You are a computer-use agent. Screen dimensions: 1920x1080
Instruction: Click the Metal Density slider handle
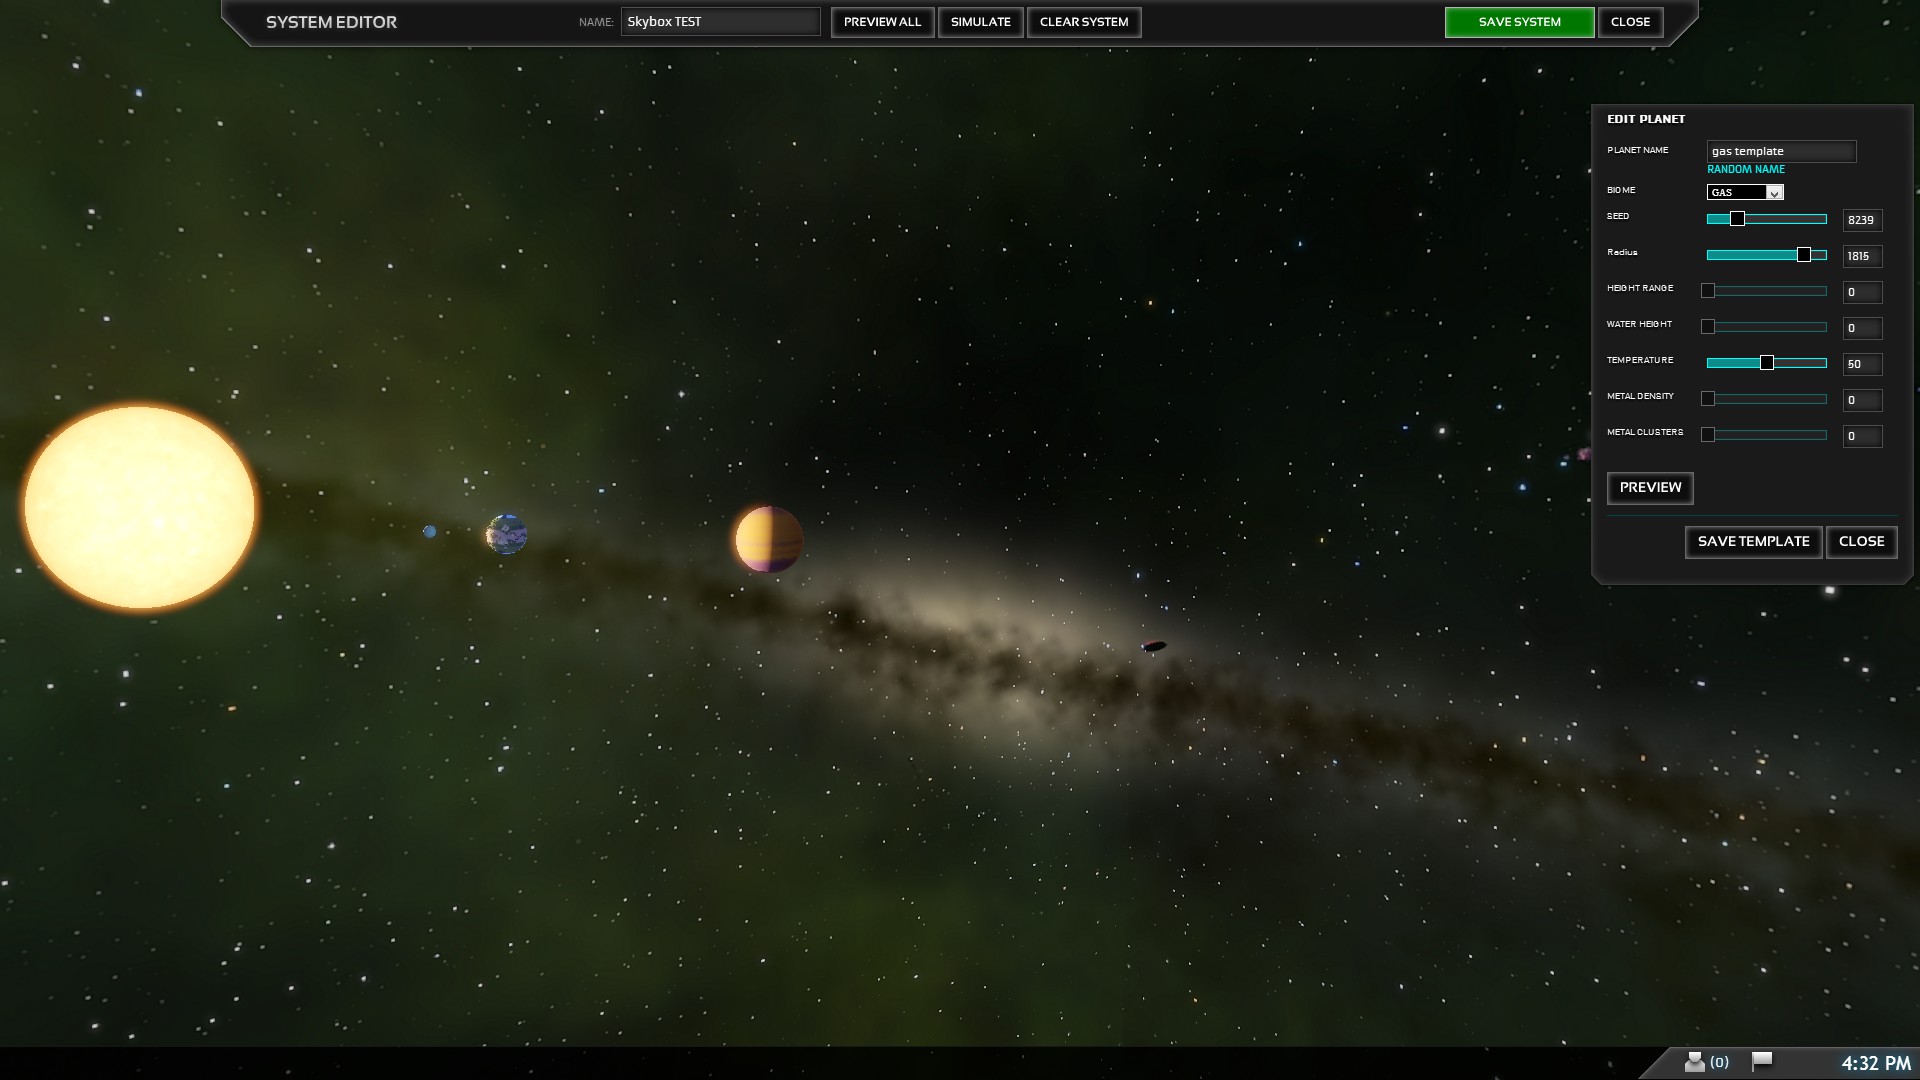pos(1708,399)
